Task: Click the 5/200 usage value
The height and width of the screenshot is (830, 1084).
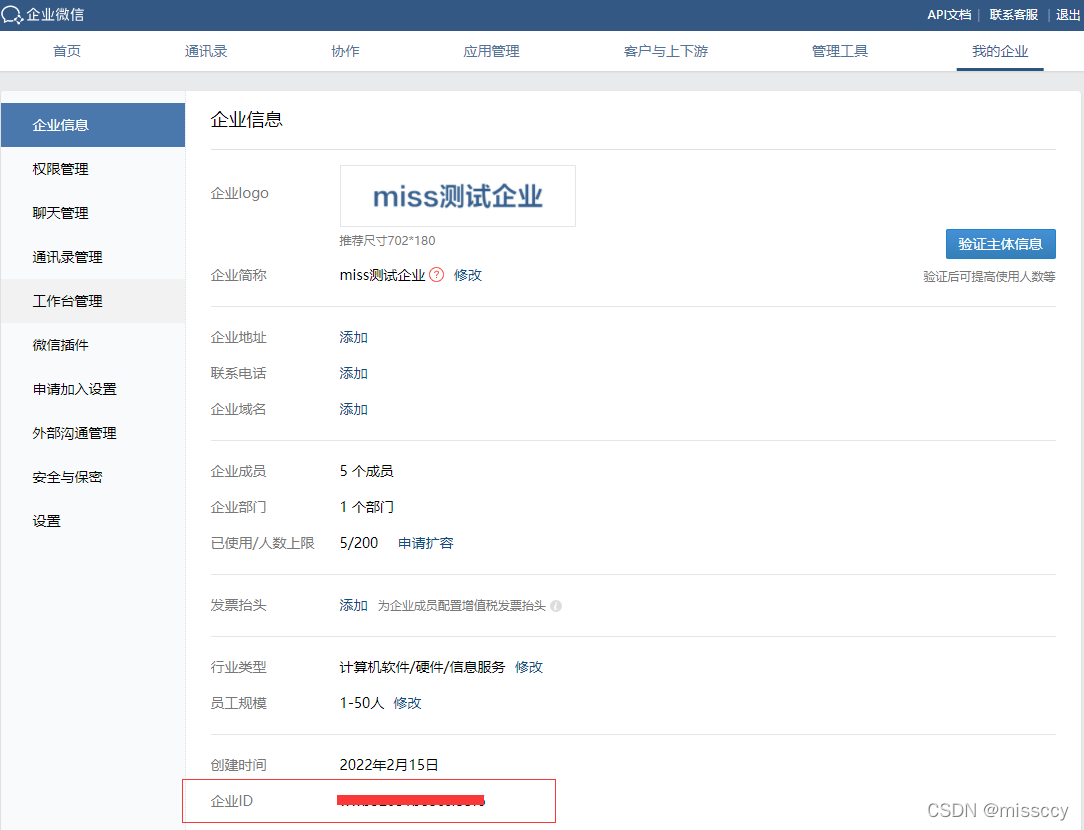Action: coord(359,543)
